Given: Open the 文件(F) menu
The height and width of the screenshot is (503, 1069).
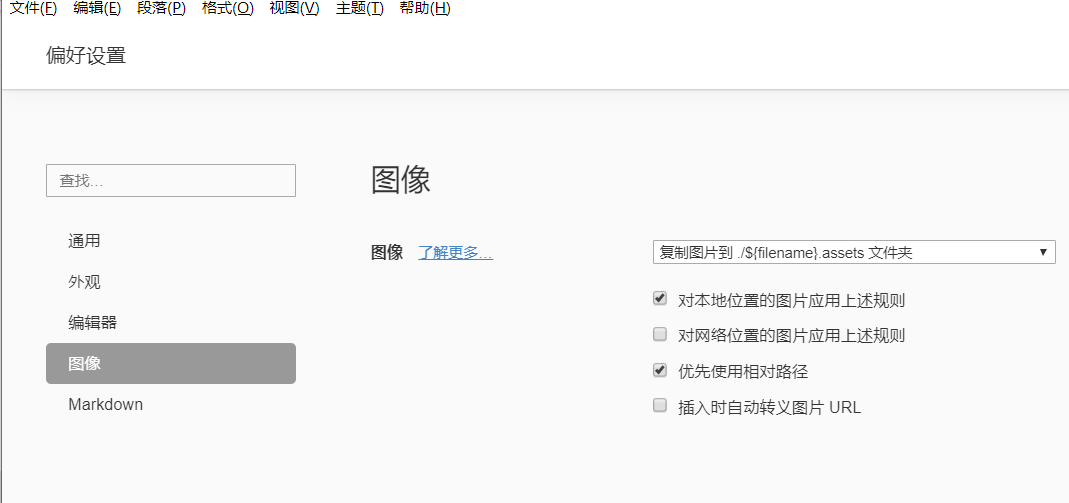Looking at the screenshot, I should click(x=33, y=8).
